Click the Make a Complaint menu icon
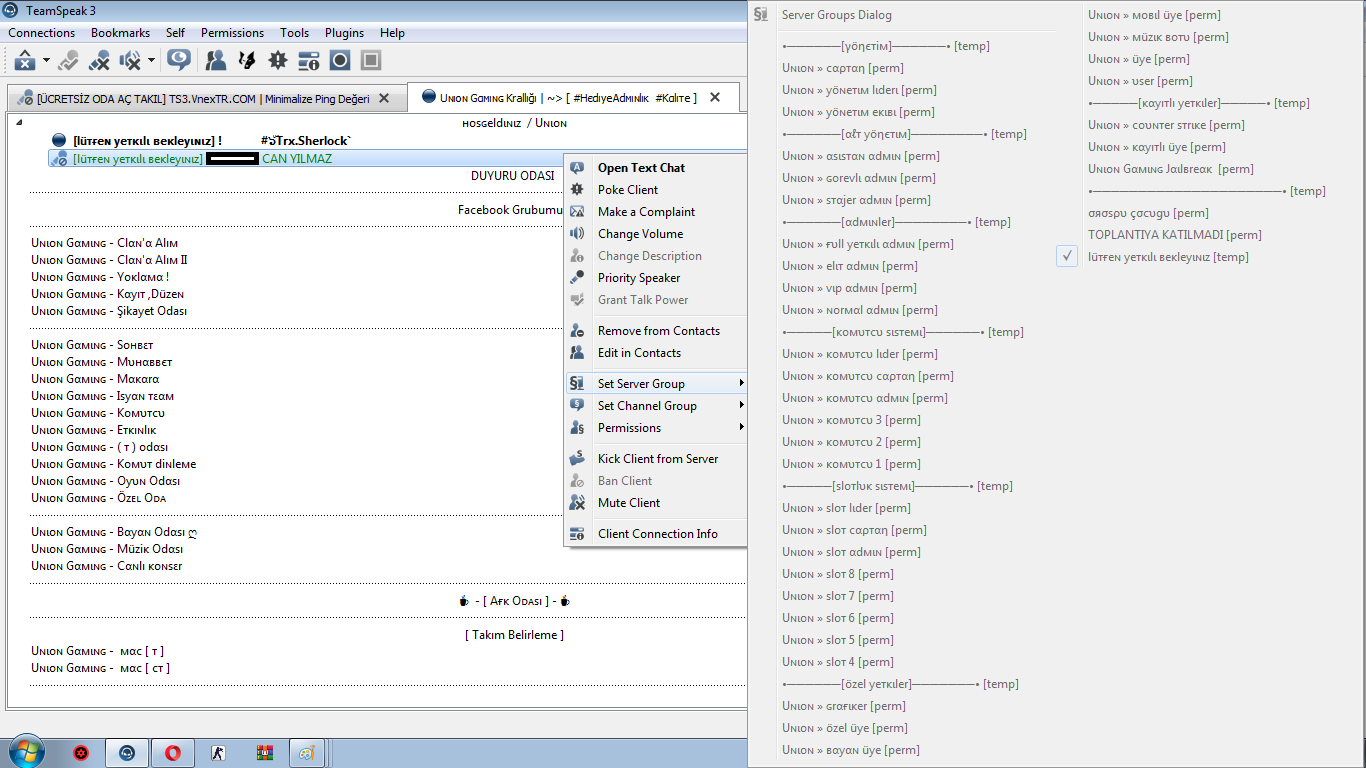Viewport: 1366px width, 768px height. pos(577,212)
